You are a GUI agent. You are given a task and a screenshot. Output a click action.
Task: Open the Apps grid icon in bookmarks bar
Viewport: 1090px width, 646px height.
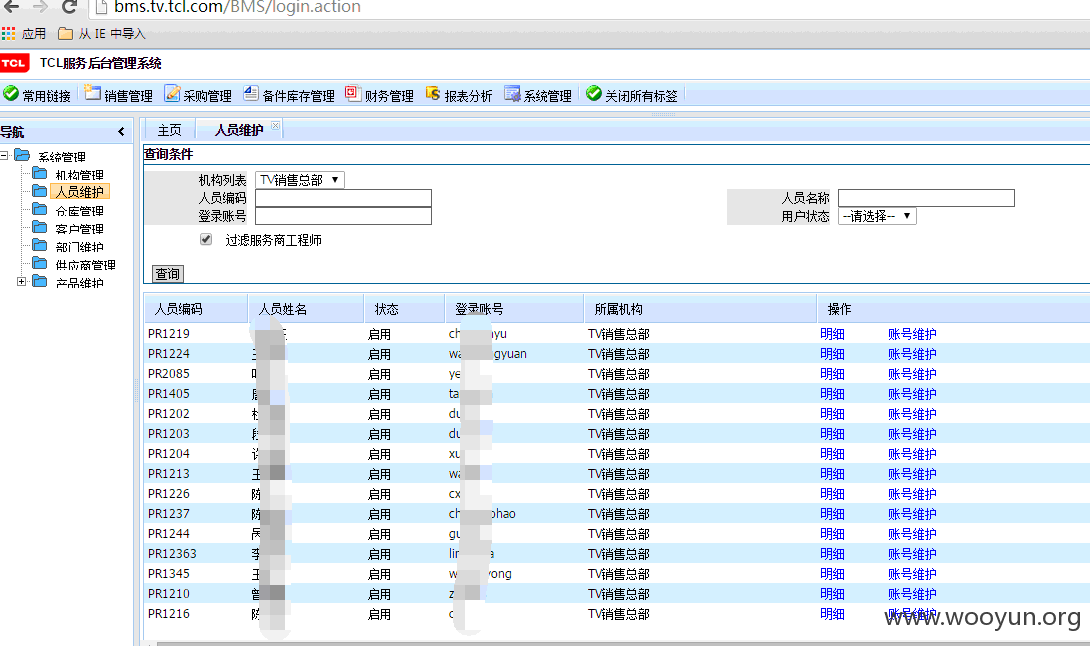click(8, 33)
